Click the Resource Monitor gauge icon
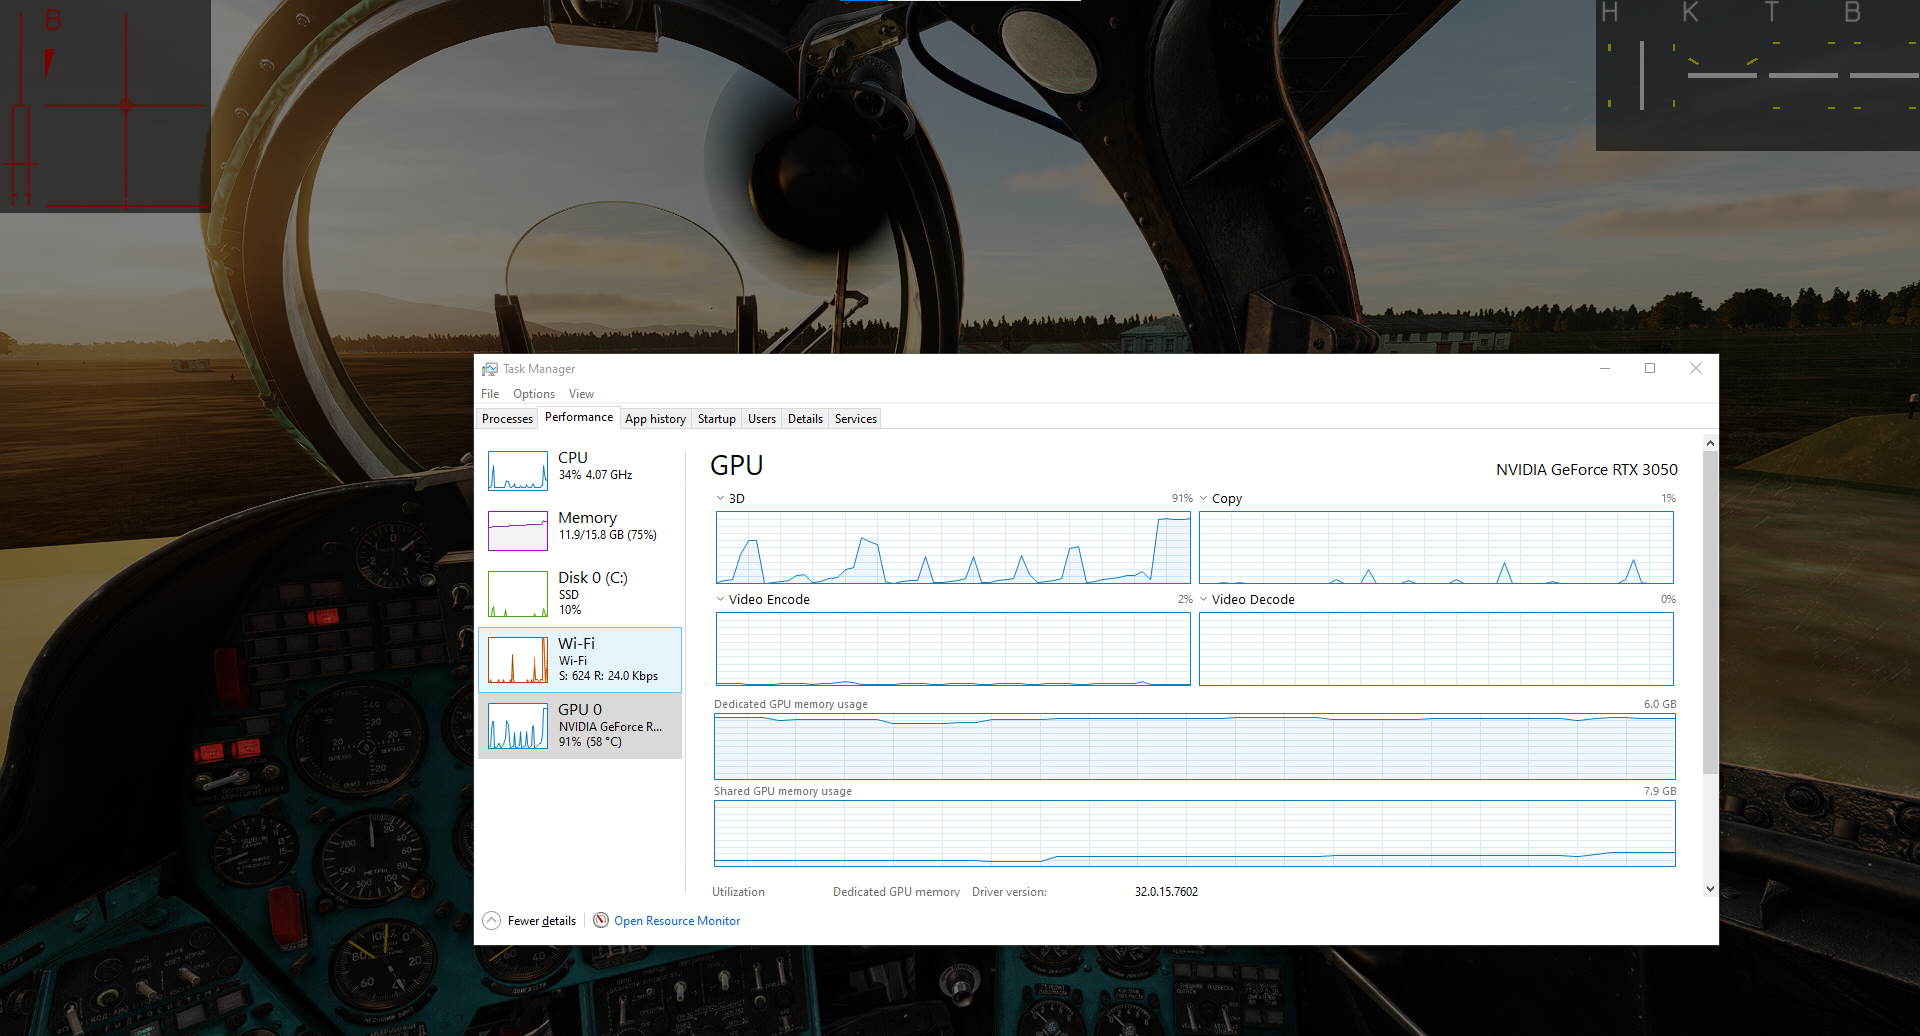 point(601,920)
